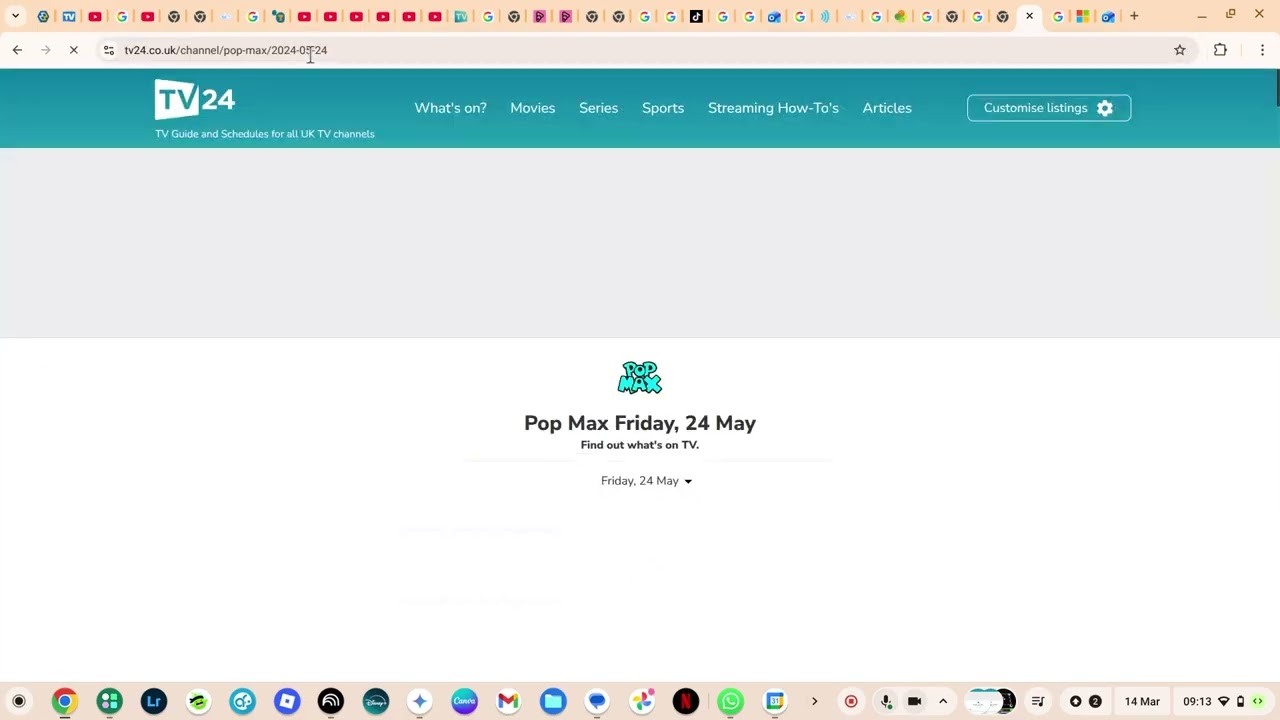
Task: Open the Chrome three-dot menu
Action: point(1262,50)
